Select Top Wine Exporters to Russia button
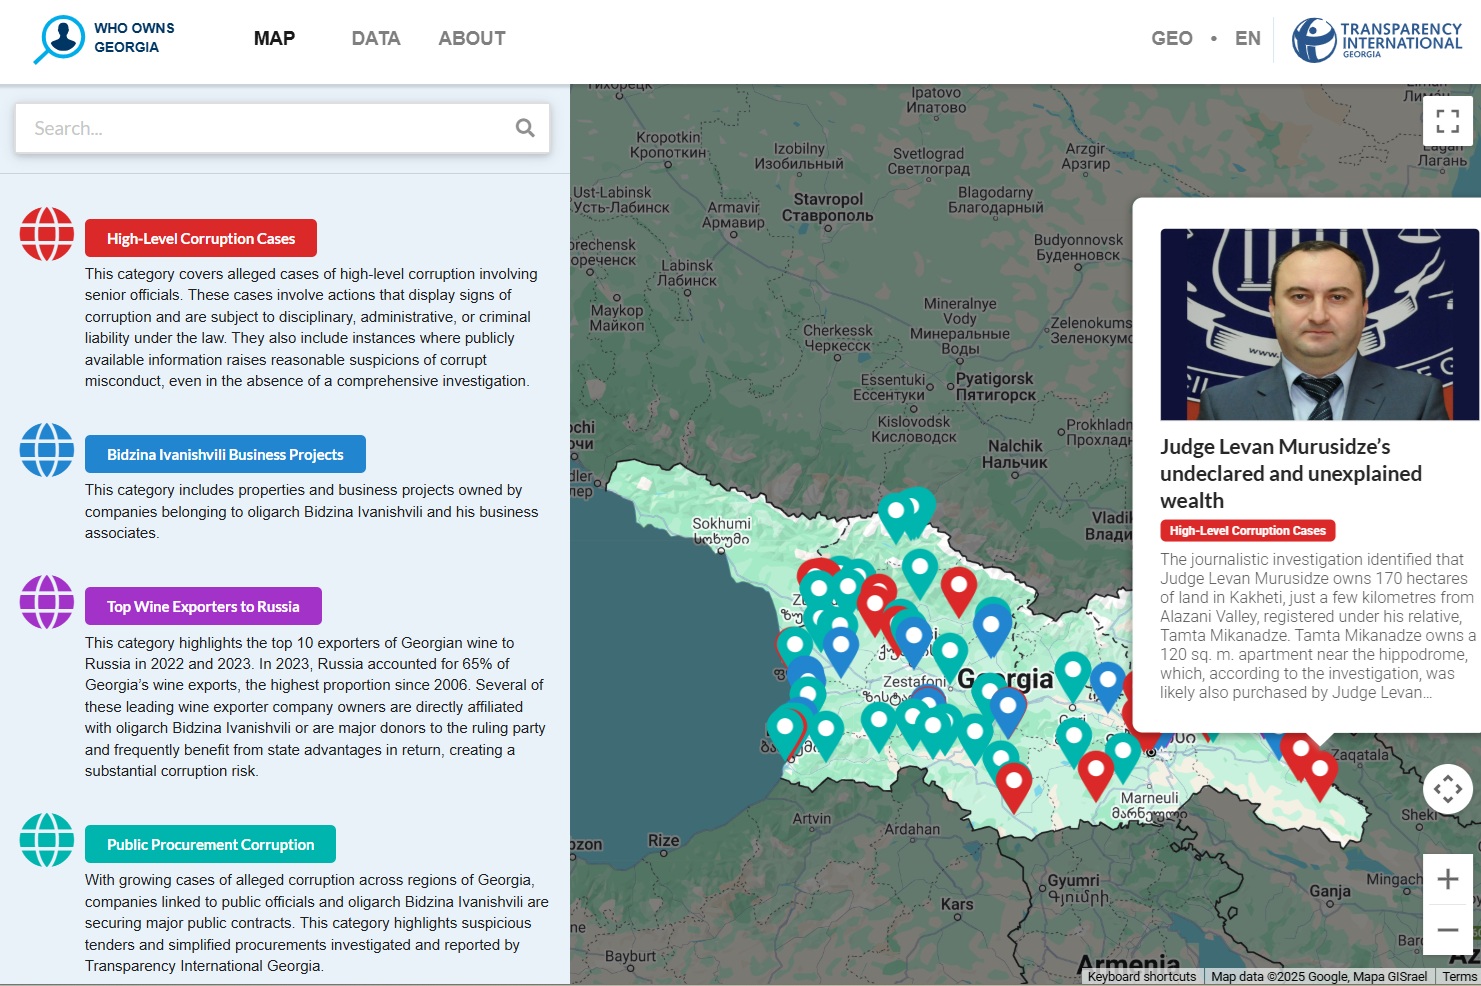The width and height of the screenshot is (1481, 986). tap(203, 606)
